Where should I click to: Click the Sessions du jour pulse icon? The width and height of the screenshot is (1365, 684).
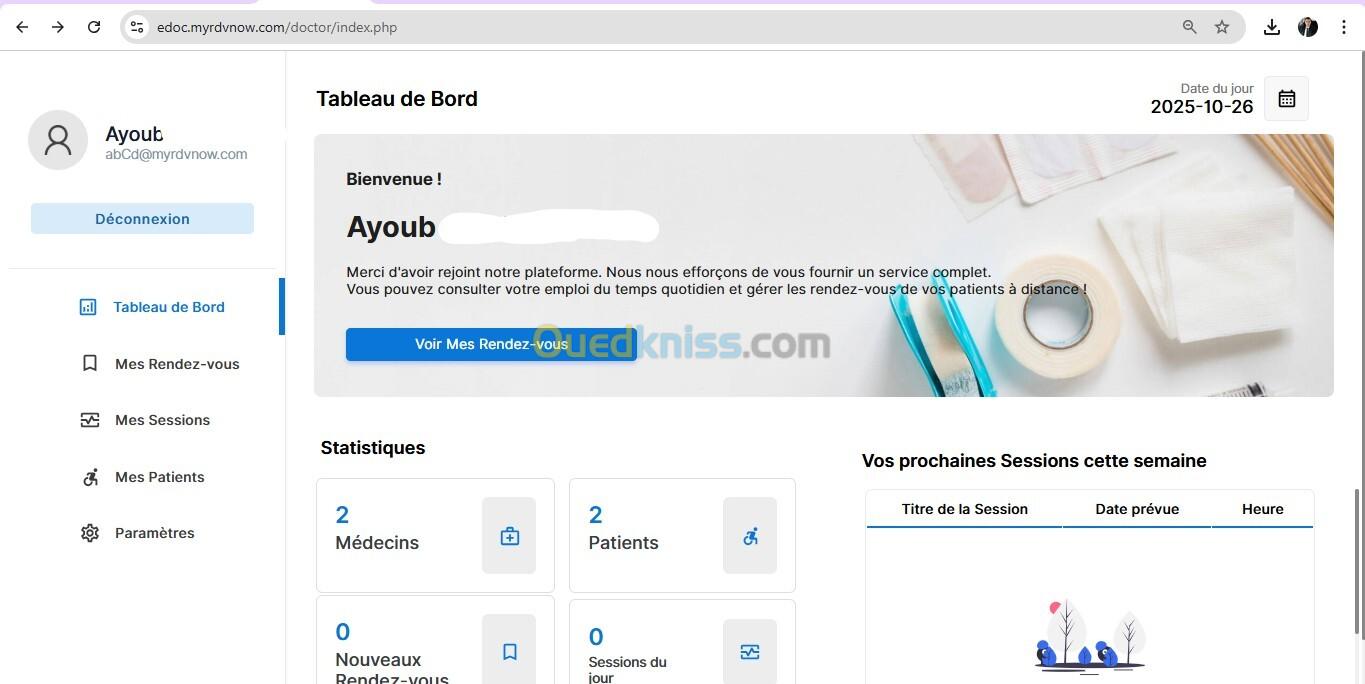point(750,652)
